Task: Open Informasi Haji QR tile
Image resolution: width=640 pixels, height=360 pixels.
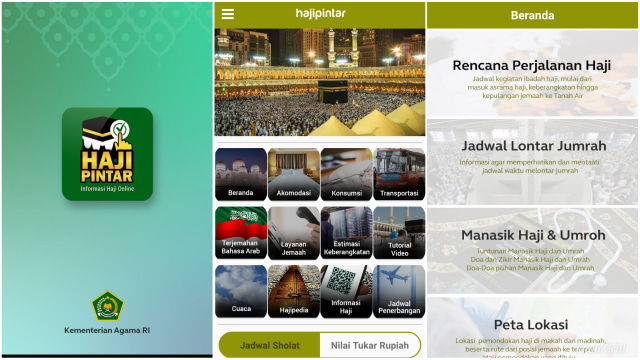Action: (x=346, y=291)
